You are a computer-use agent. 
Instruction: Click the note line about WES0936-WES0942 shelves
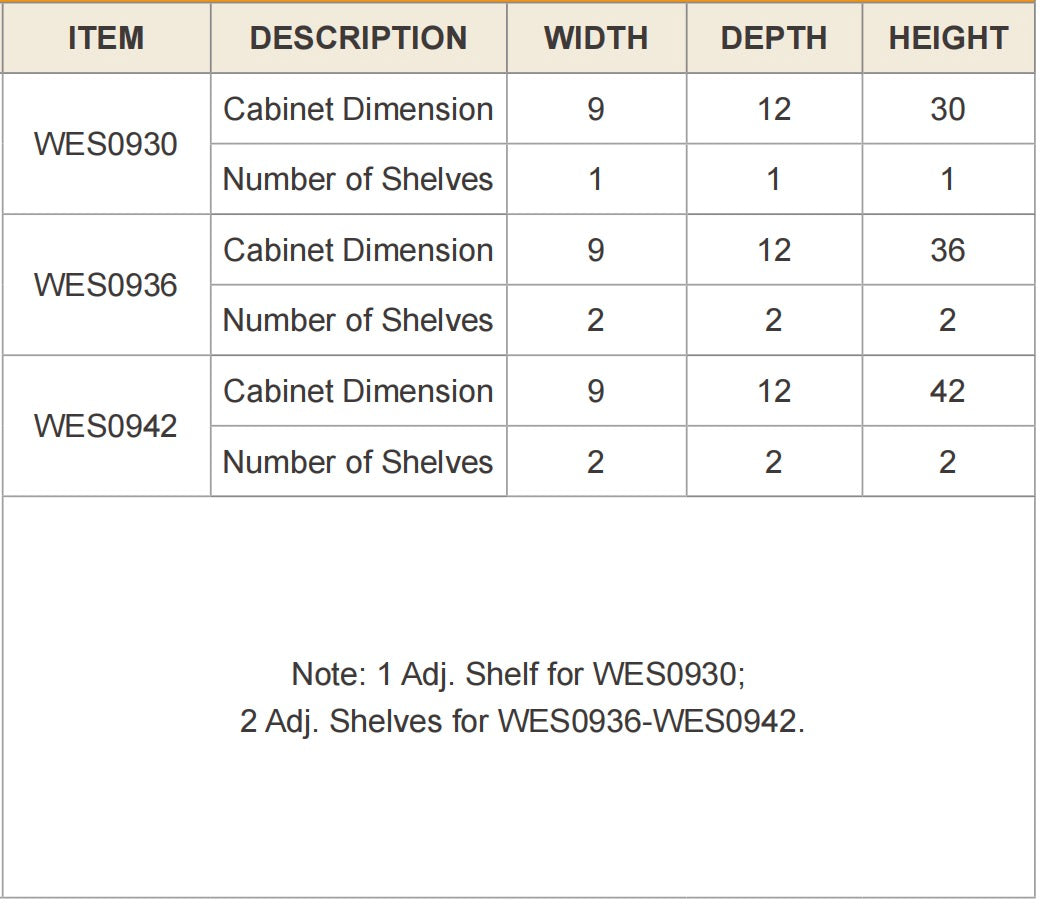(x=522, y=722)
